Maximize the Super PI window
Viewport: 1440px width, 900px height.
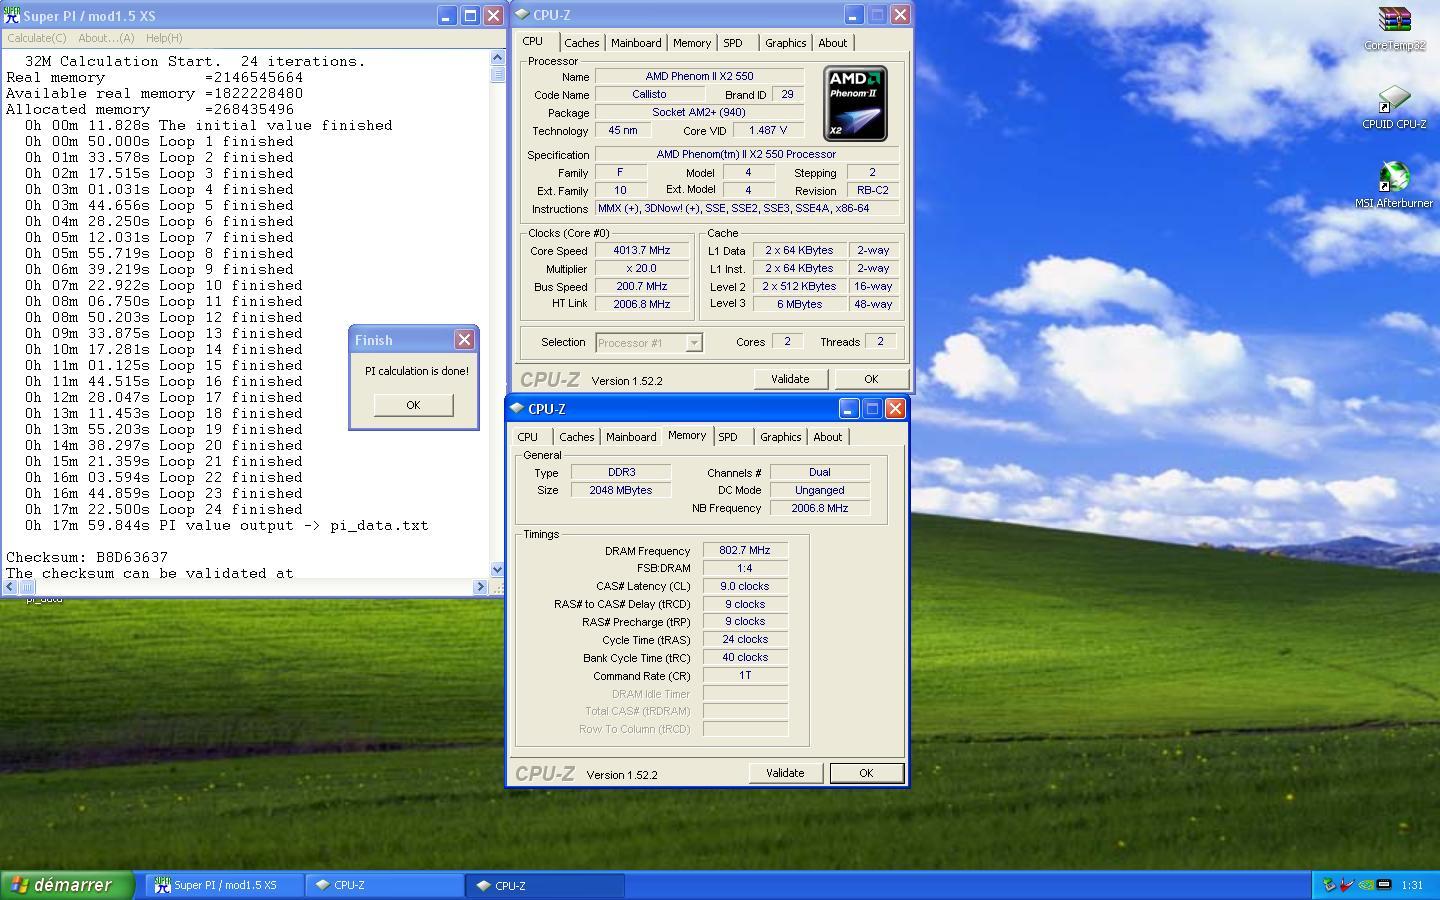pos(470,16)
